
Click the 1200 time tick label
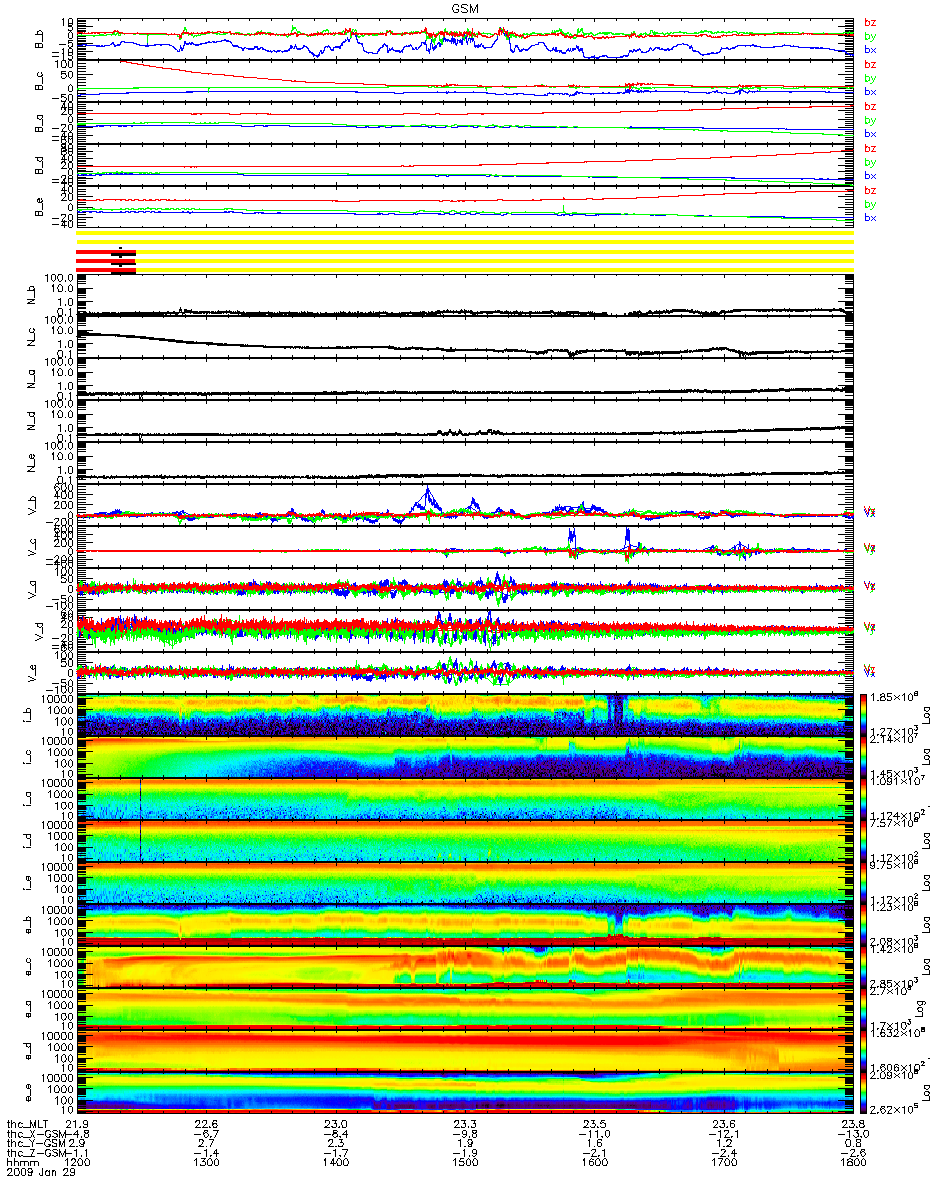click(x=78, y=1163)
